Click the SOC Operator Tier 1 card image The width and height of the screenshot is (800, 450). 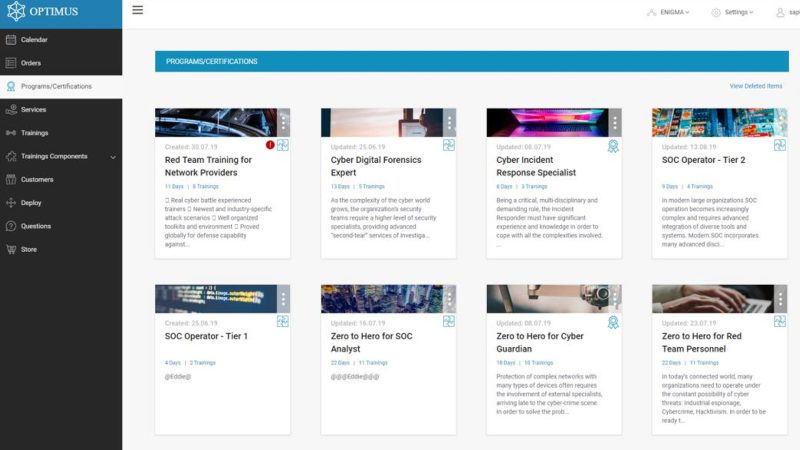[x=214, y=299]
